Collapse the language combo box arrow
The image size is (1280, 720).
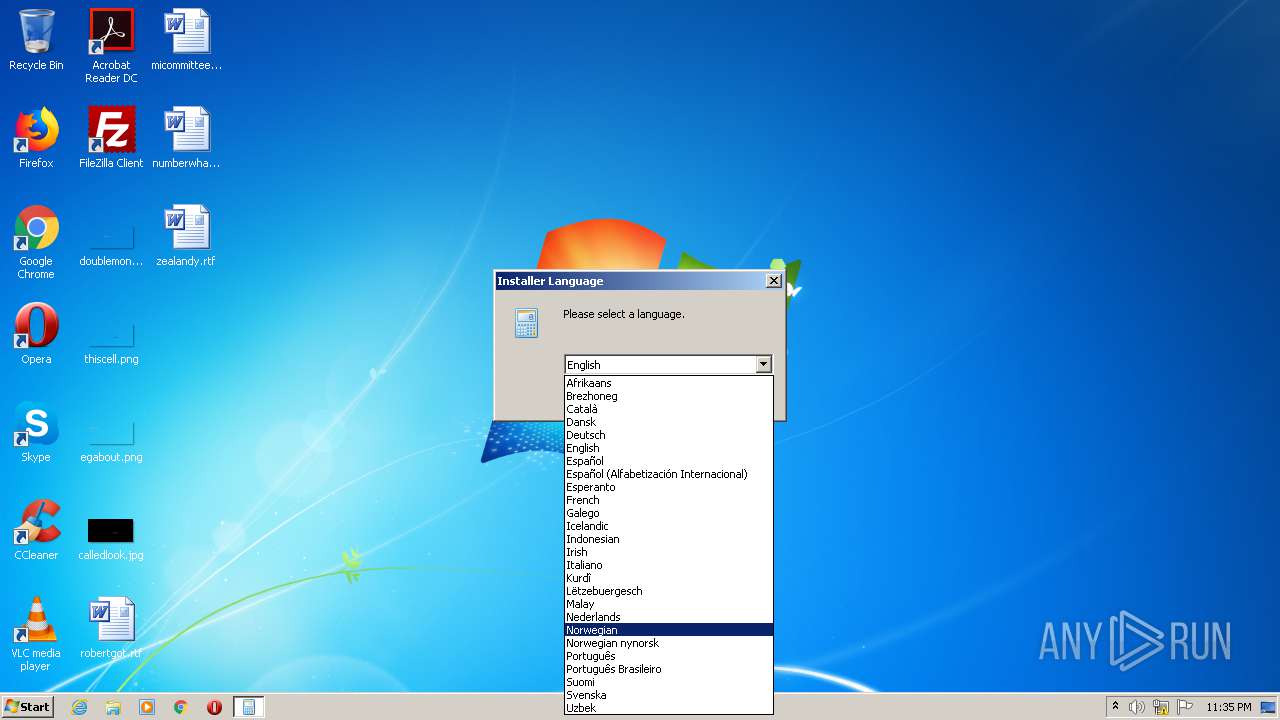pyautogui.click(x=764, y=365)
